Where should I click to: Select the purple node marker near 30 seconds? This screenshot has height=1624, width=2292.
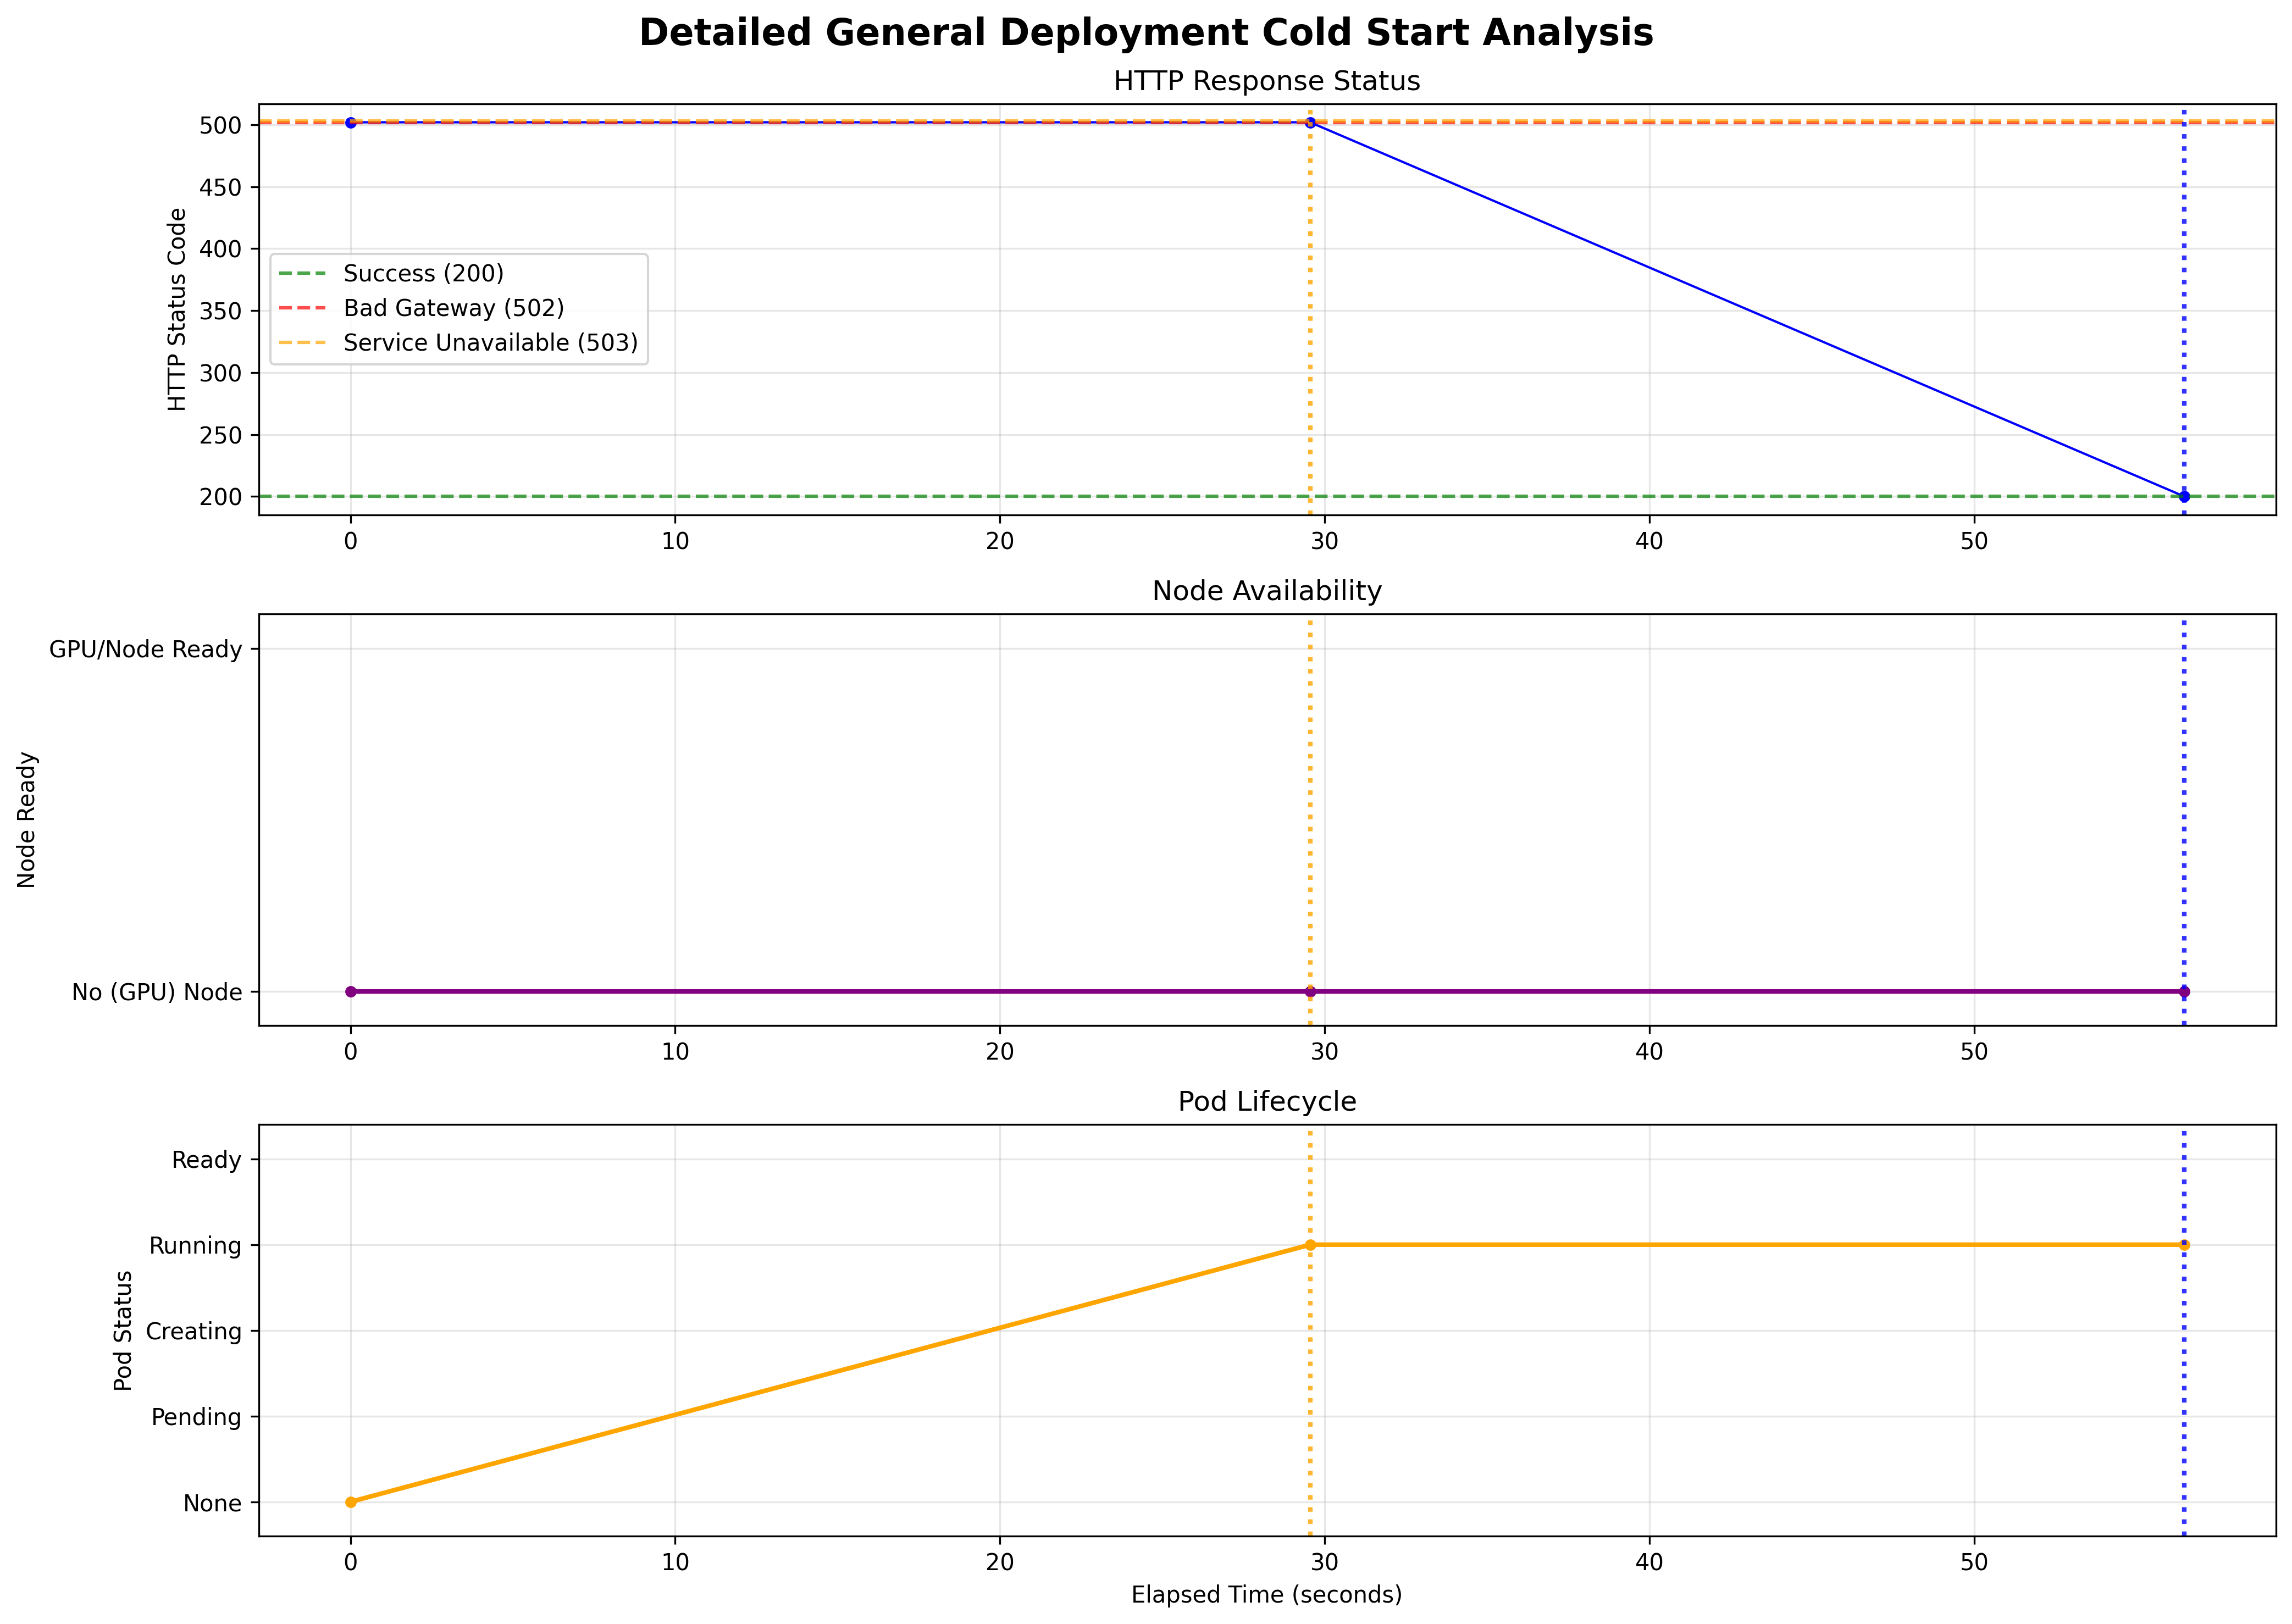point(1310,991)
